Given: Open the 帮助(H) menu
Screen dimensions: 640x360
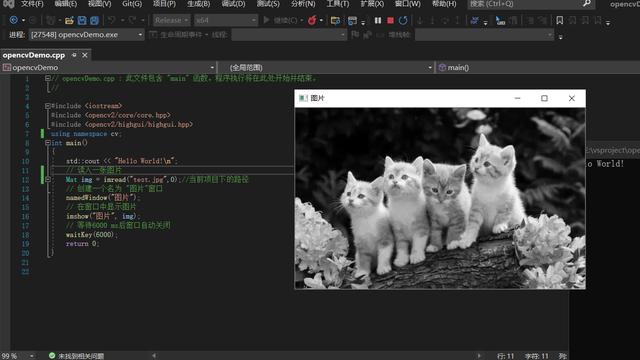Looking at the screenshot, I should point(444,4).
